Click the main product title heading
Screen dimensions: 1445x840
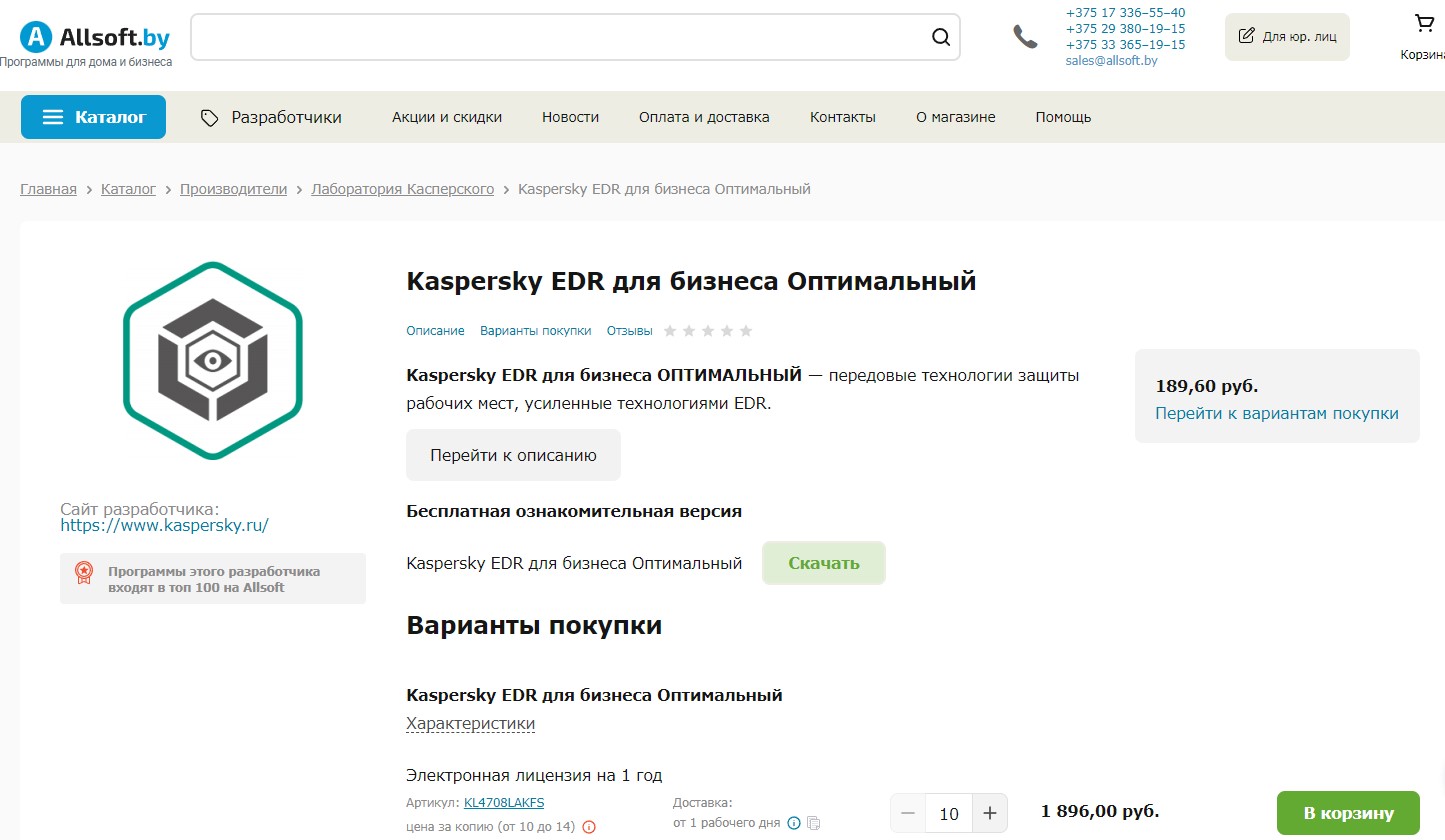[x=691, y=281]
